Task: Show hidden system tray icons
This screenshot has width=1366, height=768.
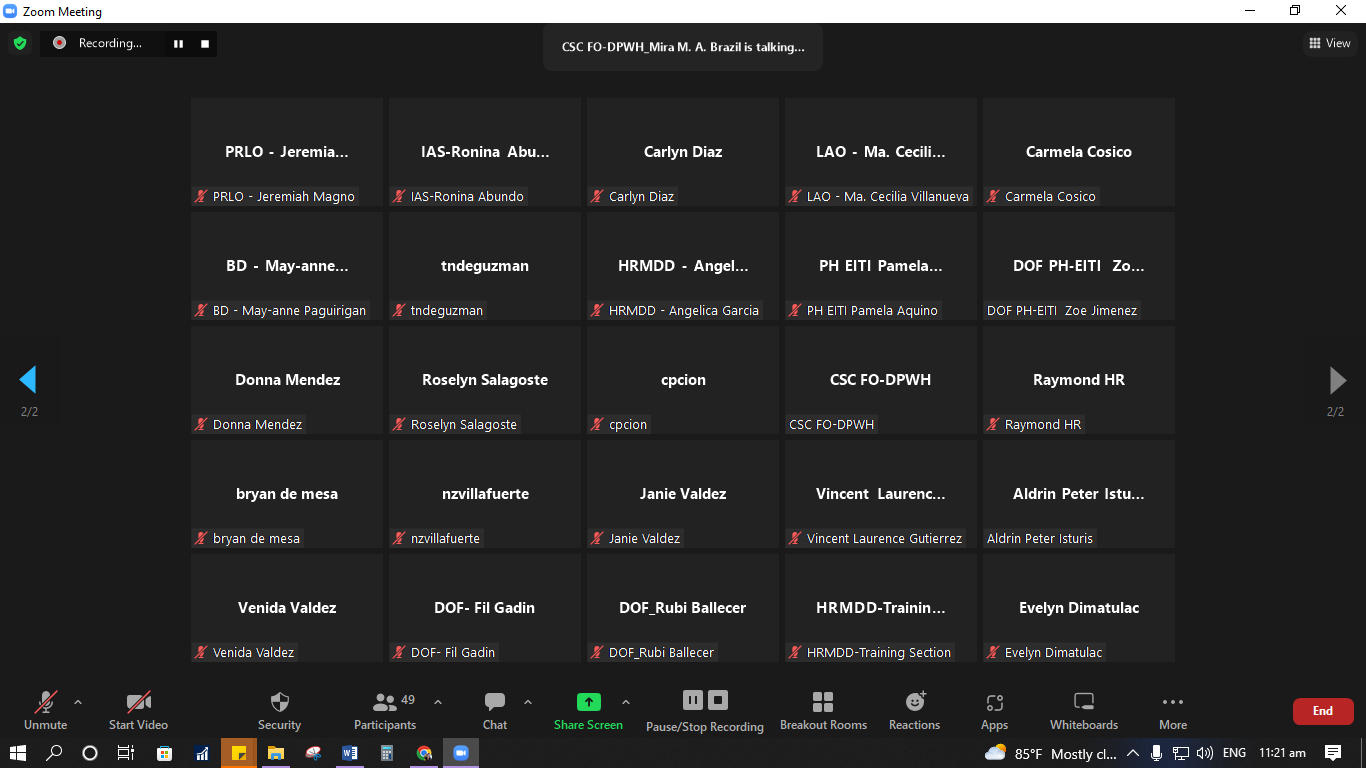Action: click(1133, 753)
